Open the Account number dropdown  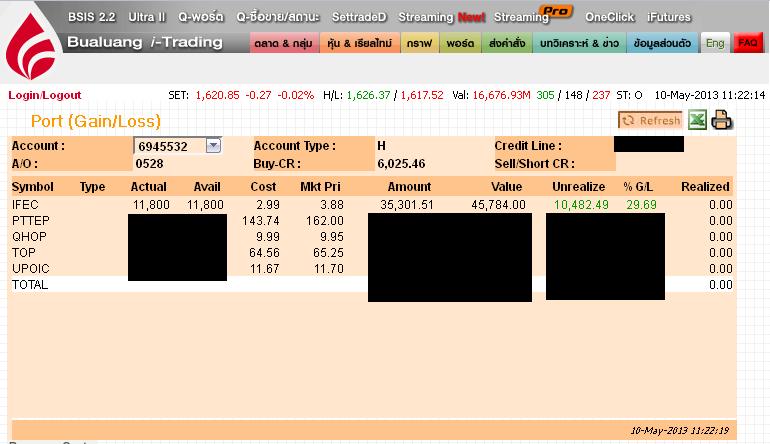point(213,146)
